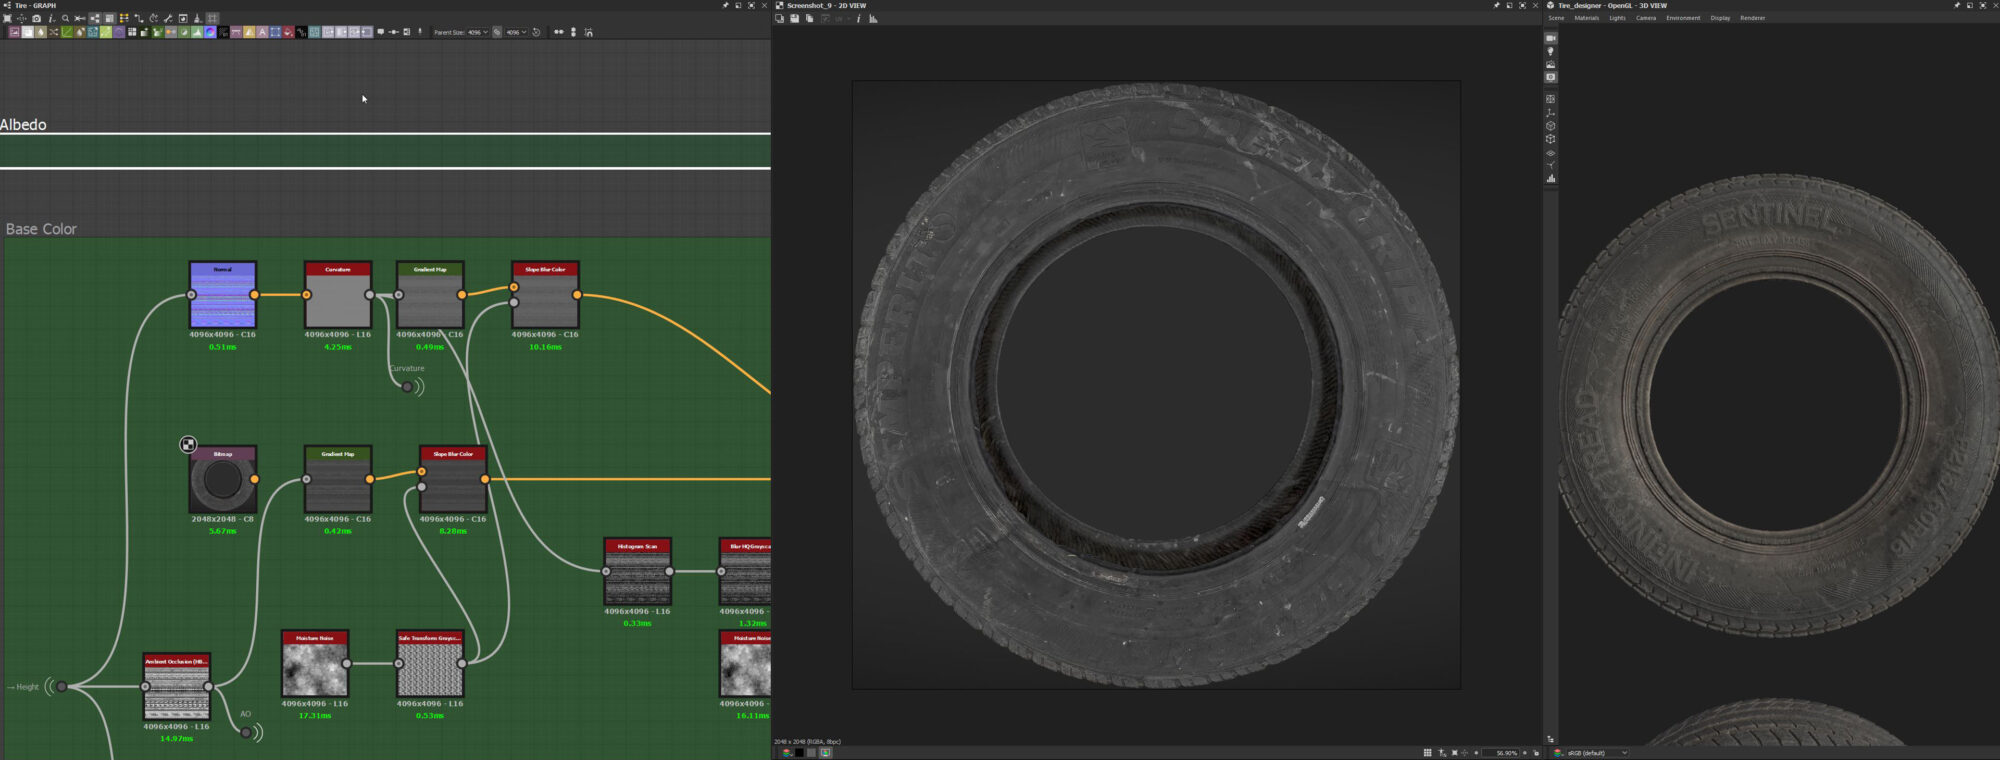2000x760 pixels.
Task: Click the Albedo frame title
Action: (x=24, y=125)
